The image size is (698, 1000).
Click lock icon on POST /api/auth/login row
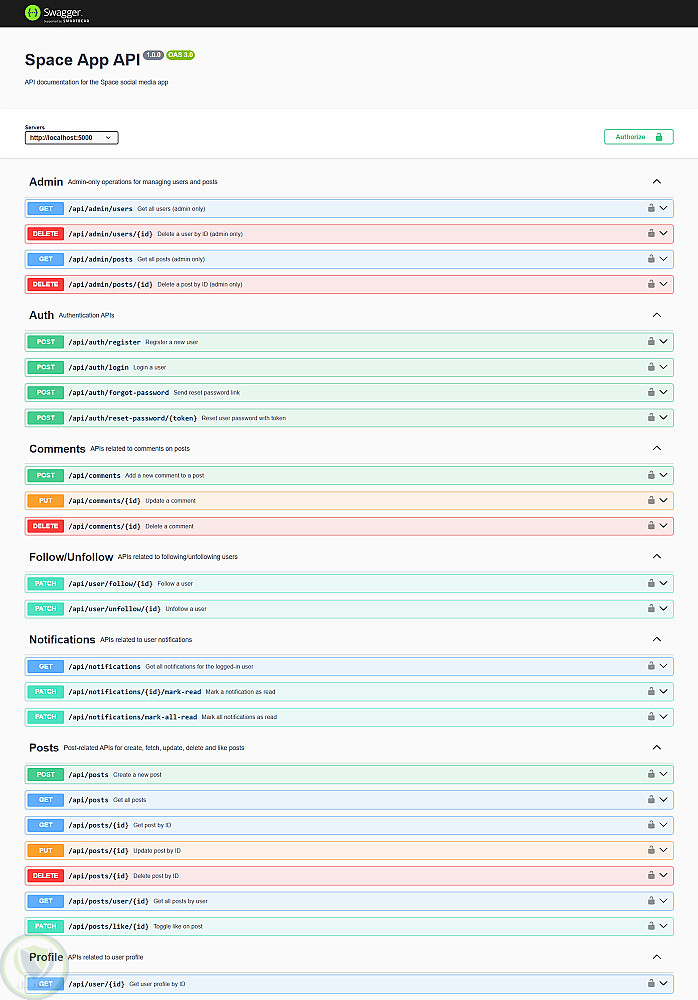click(x=650, y=367)
